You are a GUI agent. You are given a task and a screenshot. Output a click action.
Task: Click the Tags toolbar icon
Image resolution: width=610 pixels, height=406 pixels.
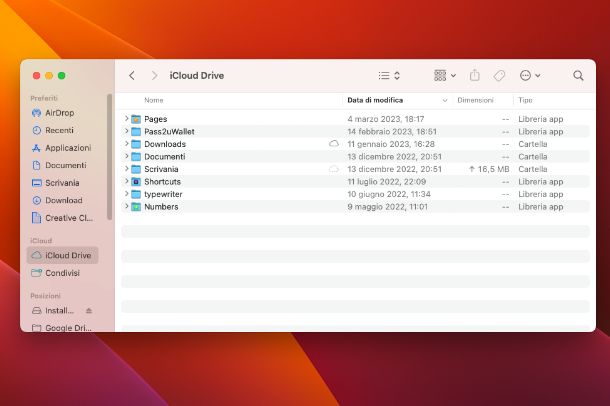499,75
